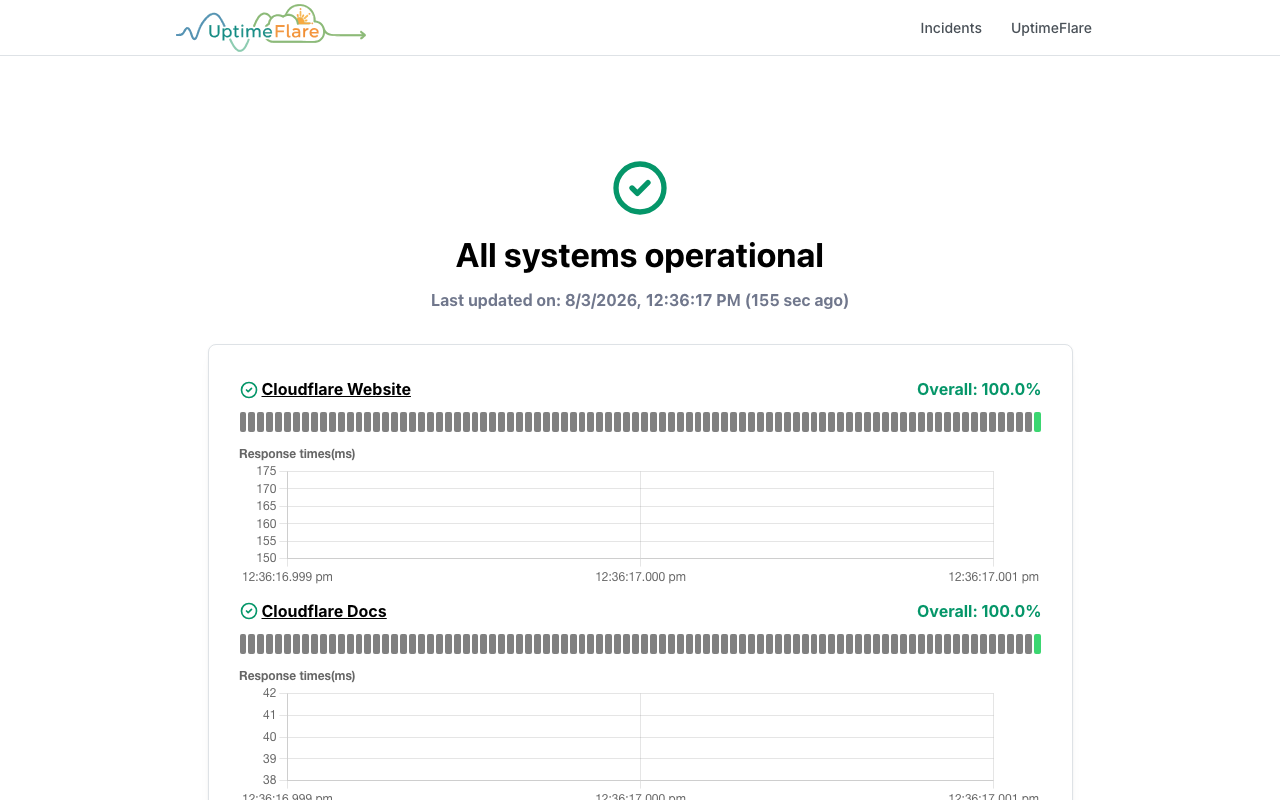Screen dimensions: 1280x800
Task: Click Response times(ms) label under Cloudflare Docs
Action: [x=297, y=676]
